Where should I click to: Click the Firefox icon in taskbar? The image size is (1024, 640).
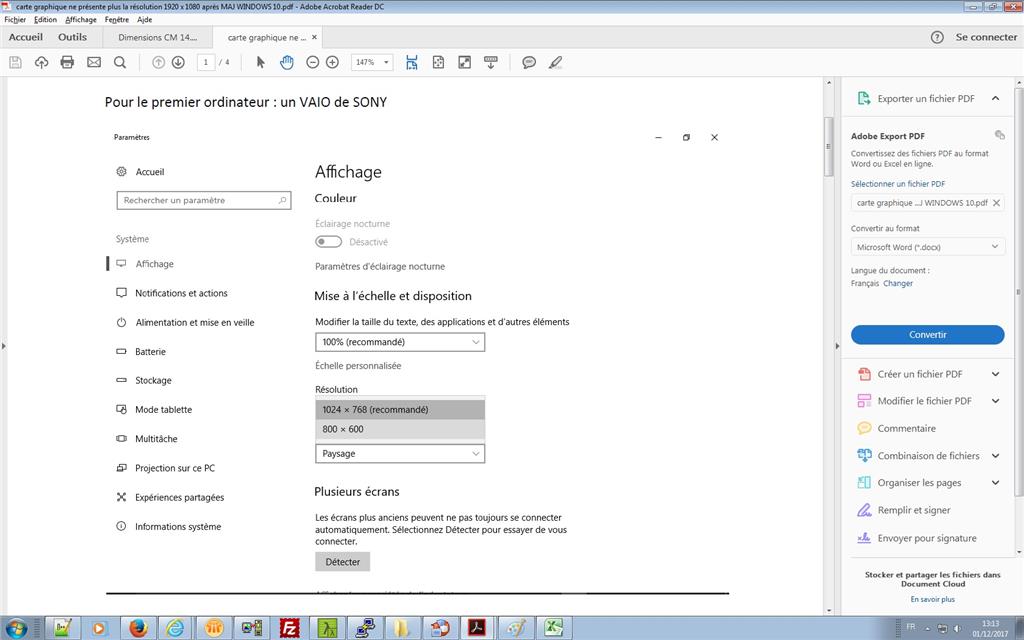[x=138, y=628]
